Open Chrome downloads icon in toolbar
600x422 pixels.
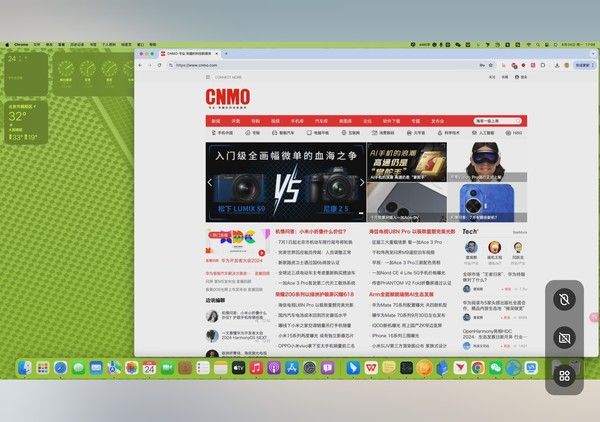pyautogui.click(x=557, y=65)
